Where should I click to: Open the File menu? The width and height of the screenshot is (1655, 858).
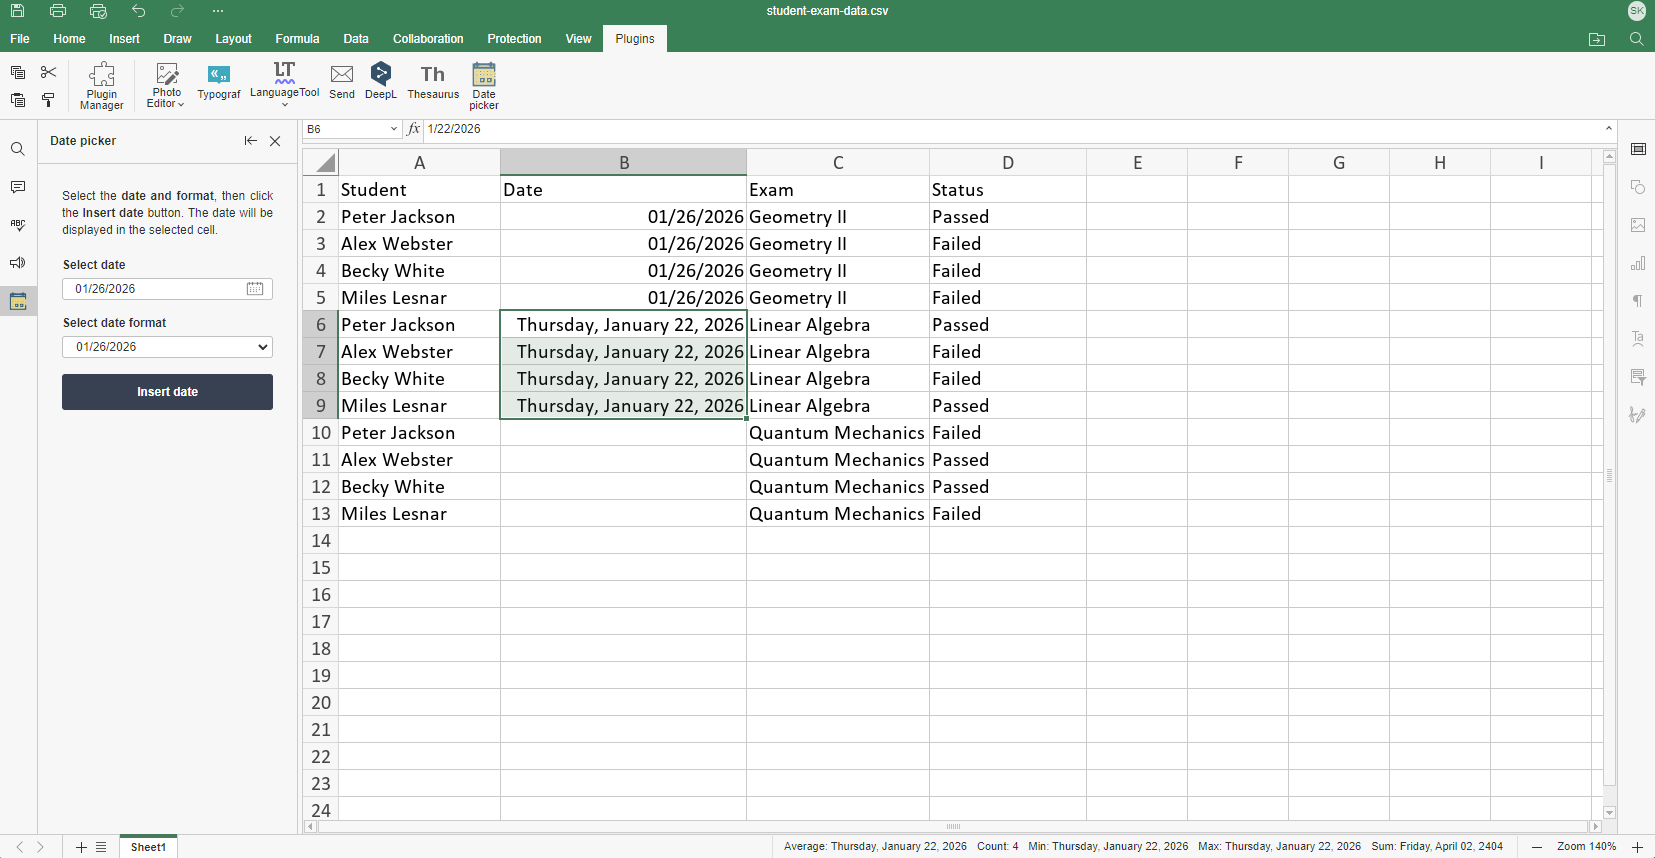tap(20, 39)
